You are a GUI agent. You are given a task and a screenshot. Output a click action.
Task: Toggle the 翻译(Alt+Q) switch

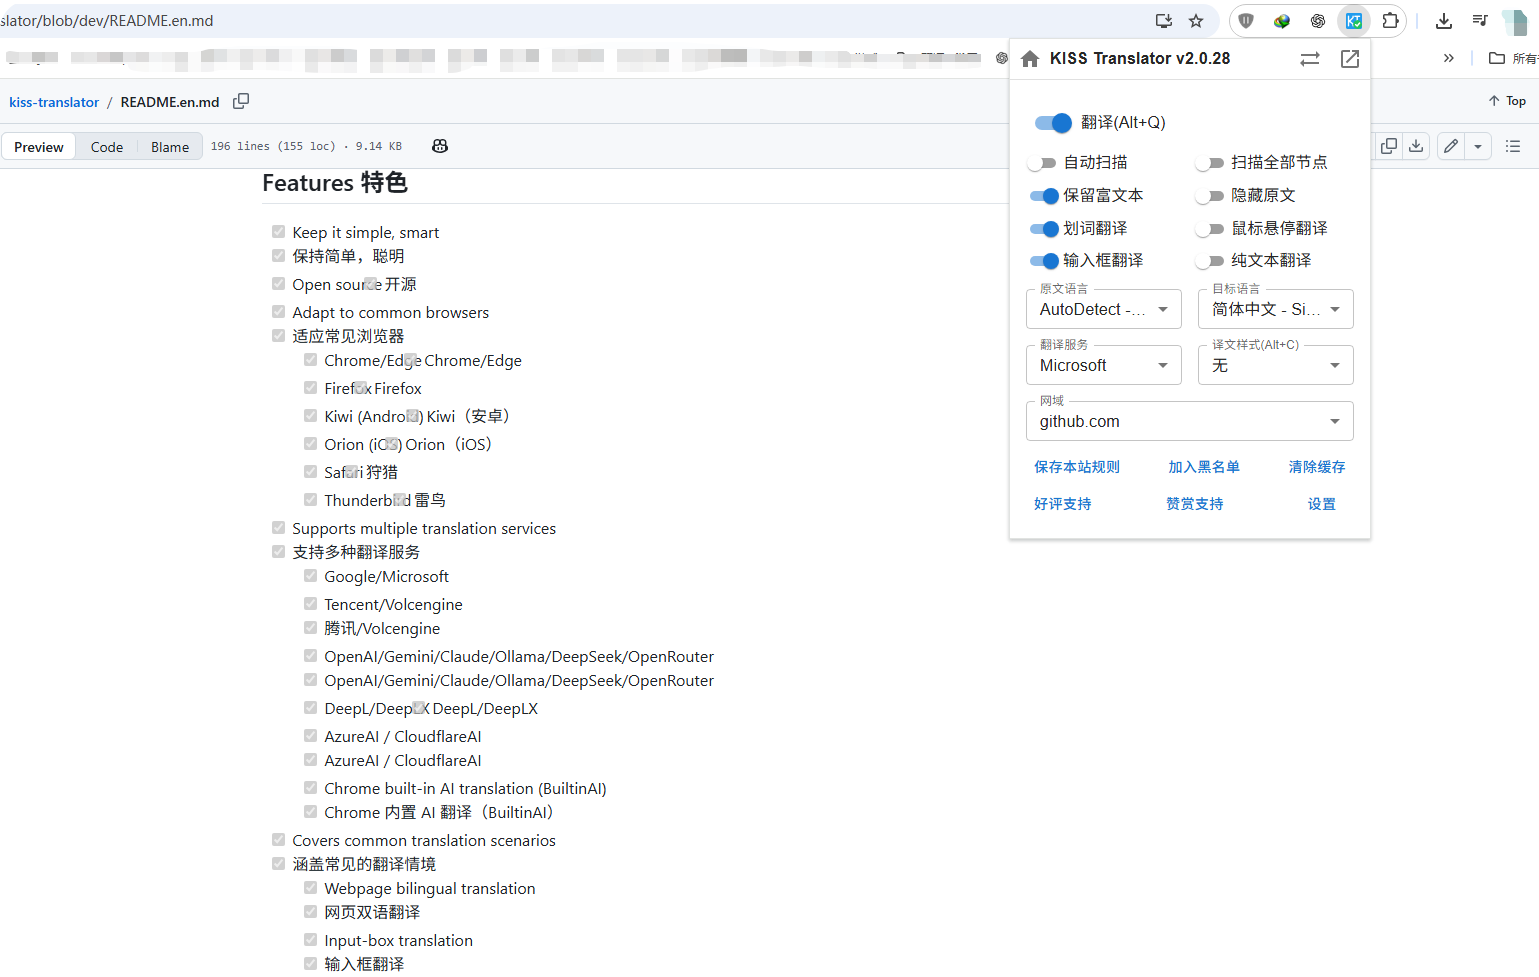click(1053, 123)
